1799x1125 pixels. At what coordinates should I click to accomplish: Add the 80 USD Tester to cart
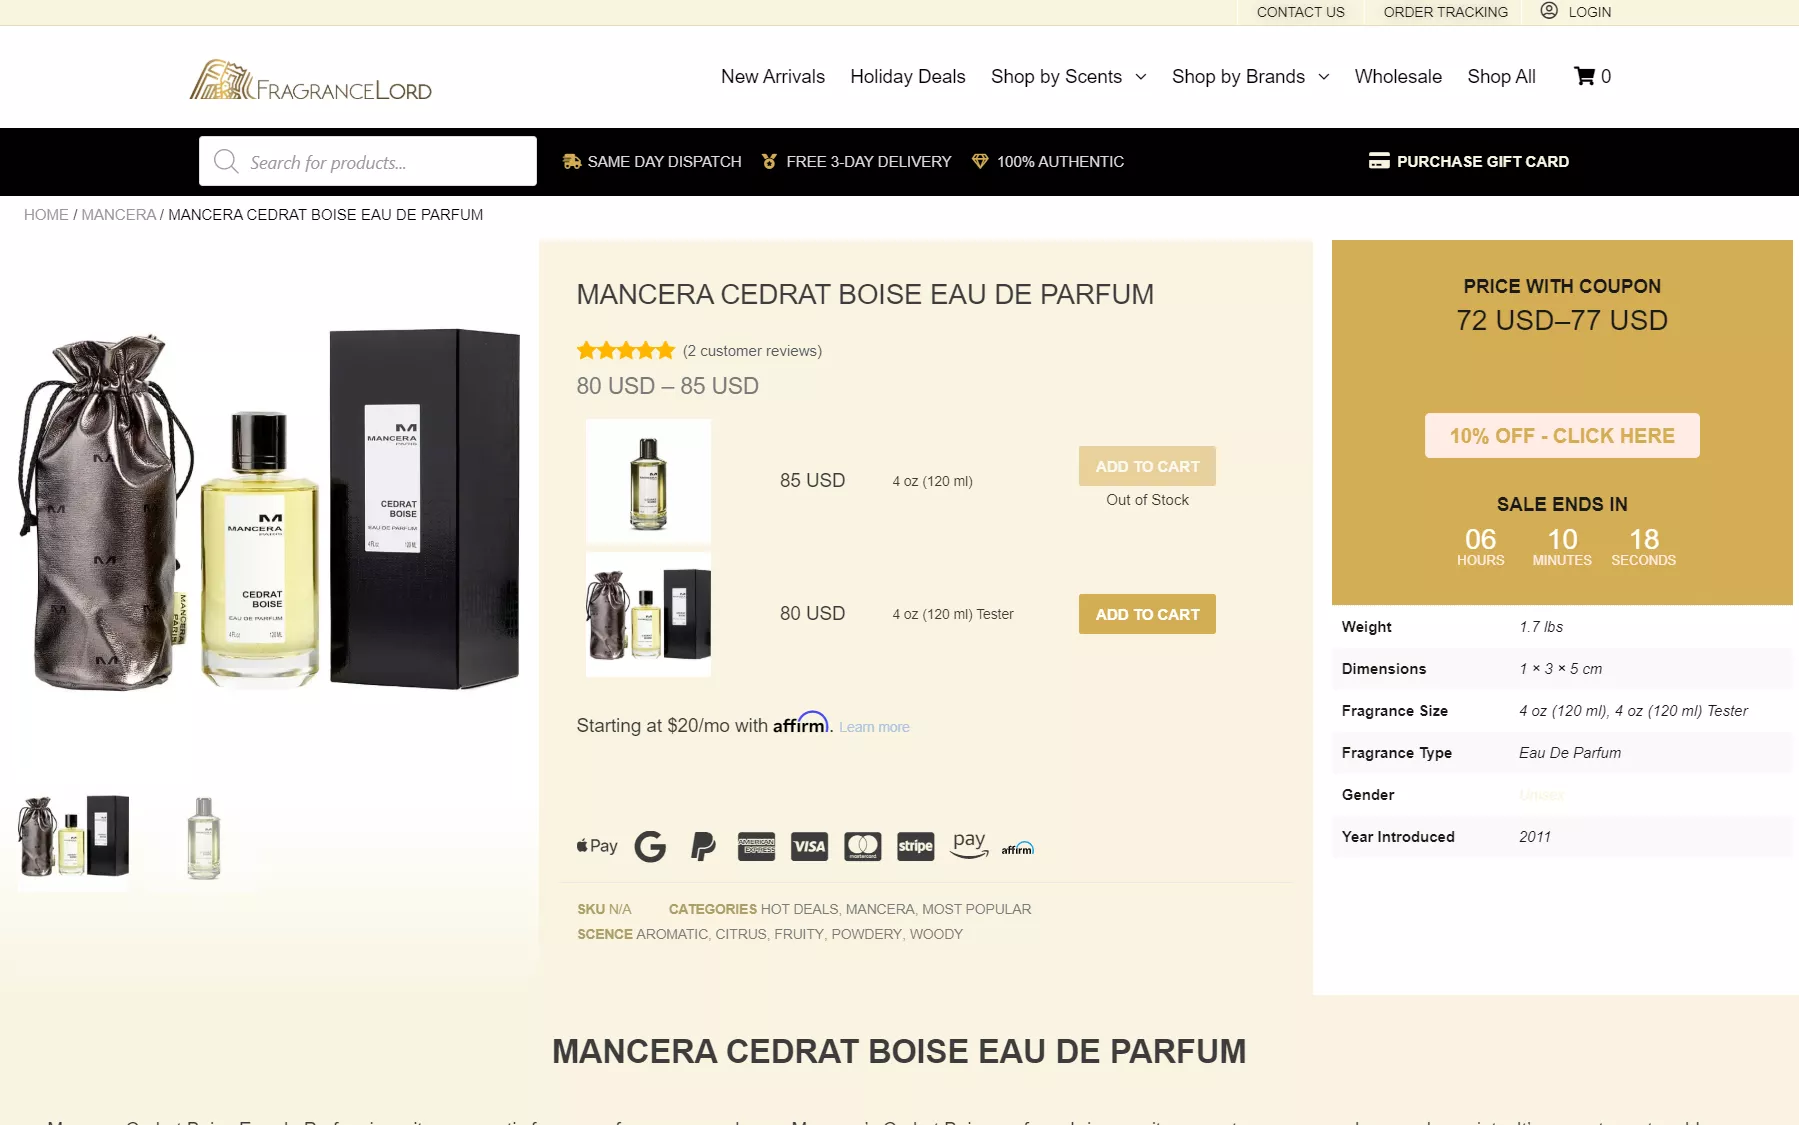(1147, 614)
